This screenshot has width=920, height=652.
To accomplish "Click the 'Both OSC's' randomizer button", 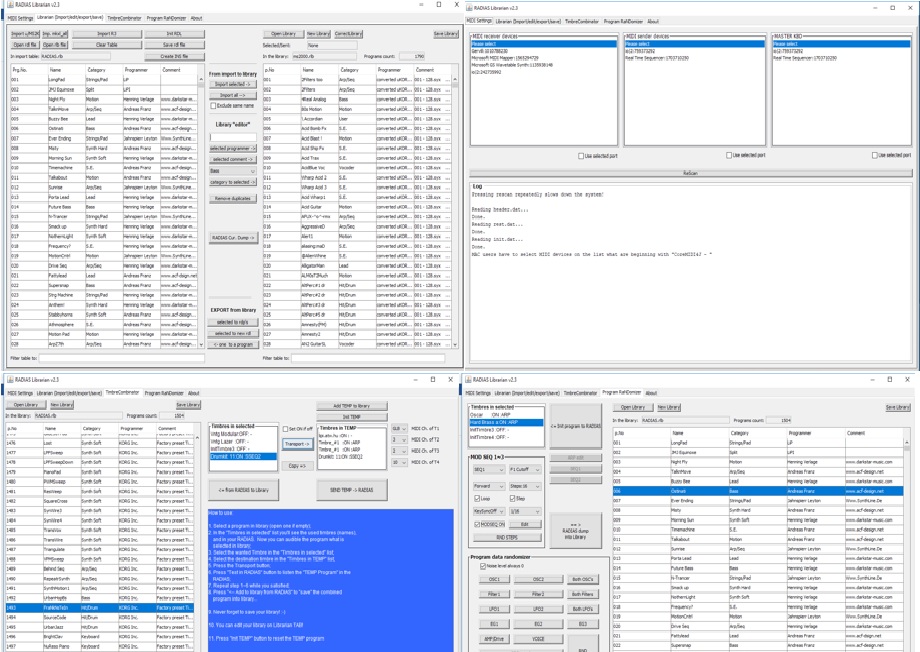I will coord(583,579).
